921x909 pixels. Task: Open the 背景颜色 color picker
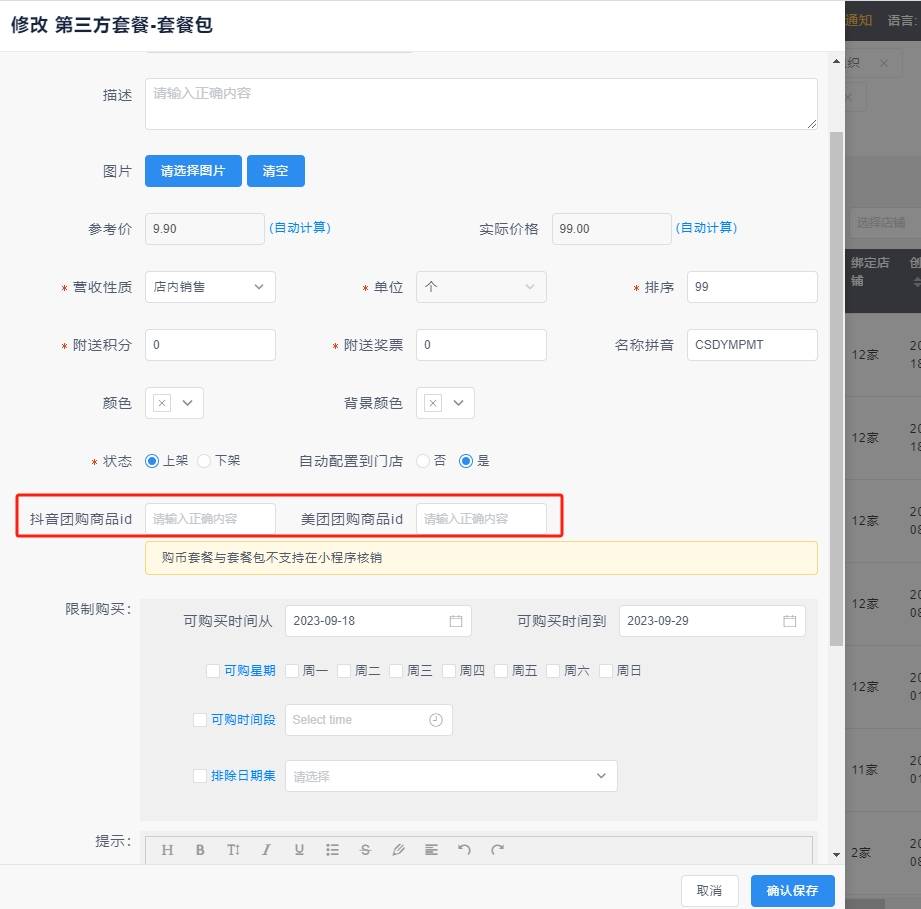(445, 403)
